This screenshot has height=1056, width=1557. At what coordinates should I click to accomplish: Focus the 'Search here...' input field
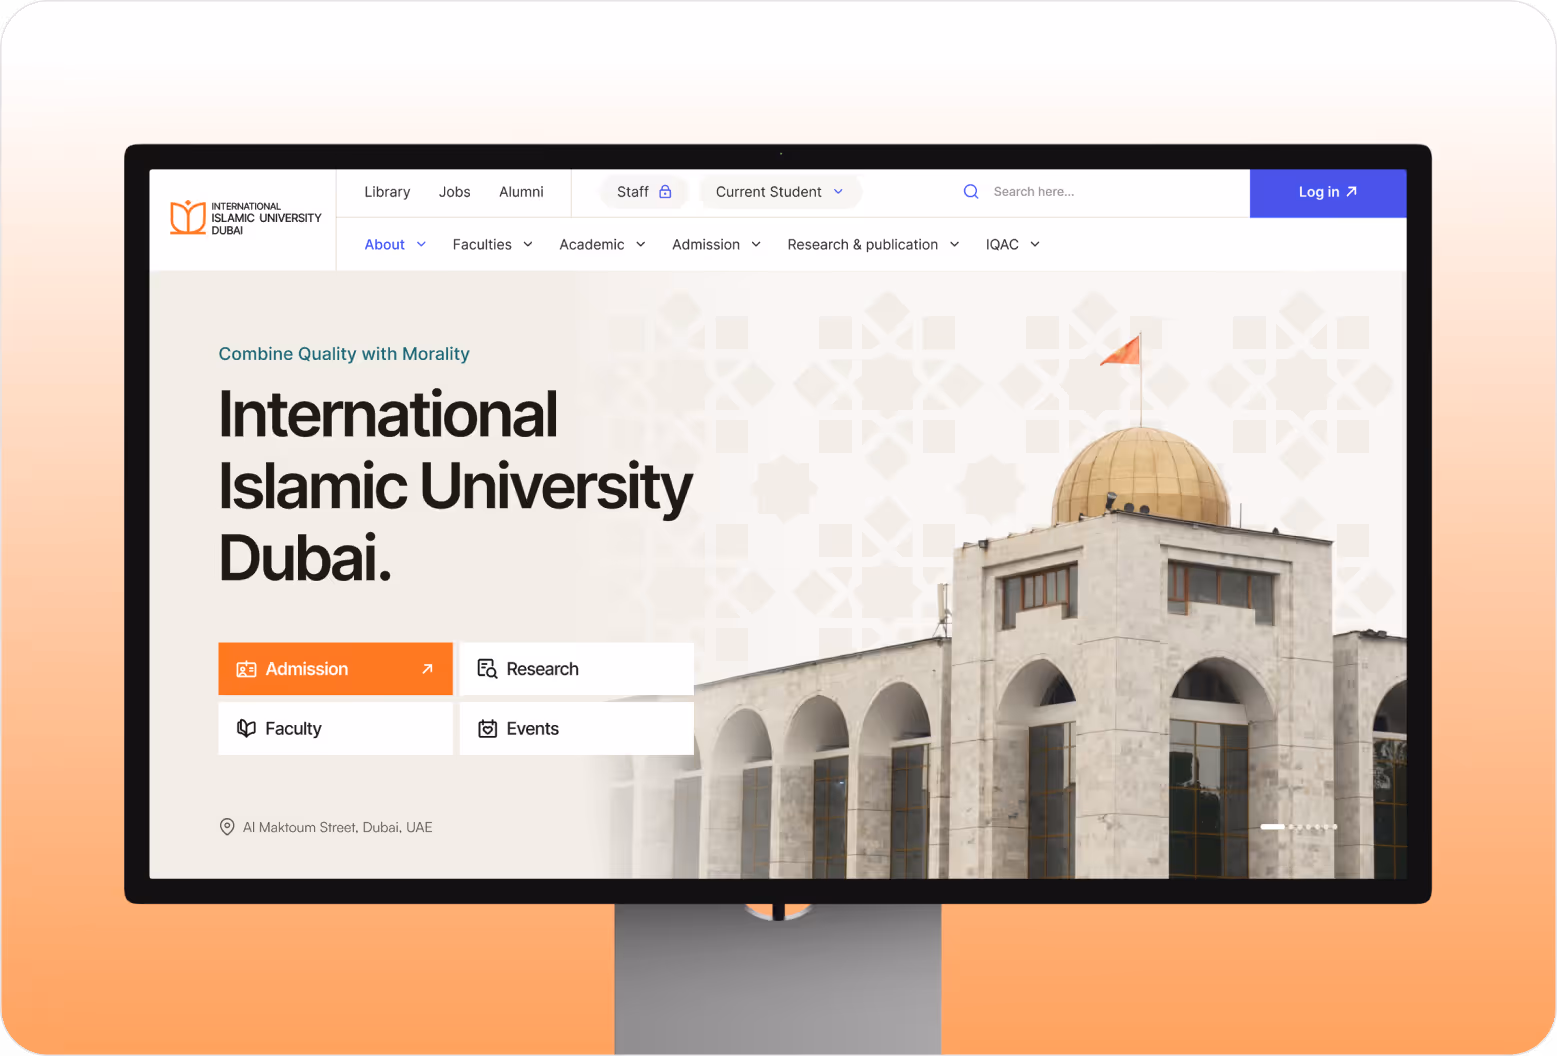[1034, 191]
